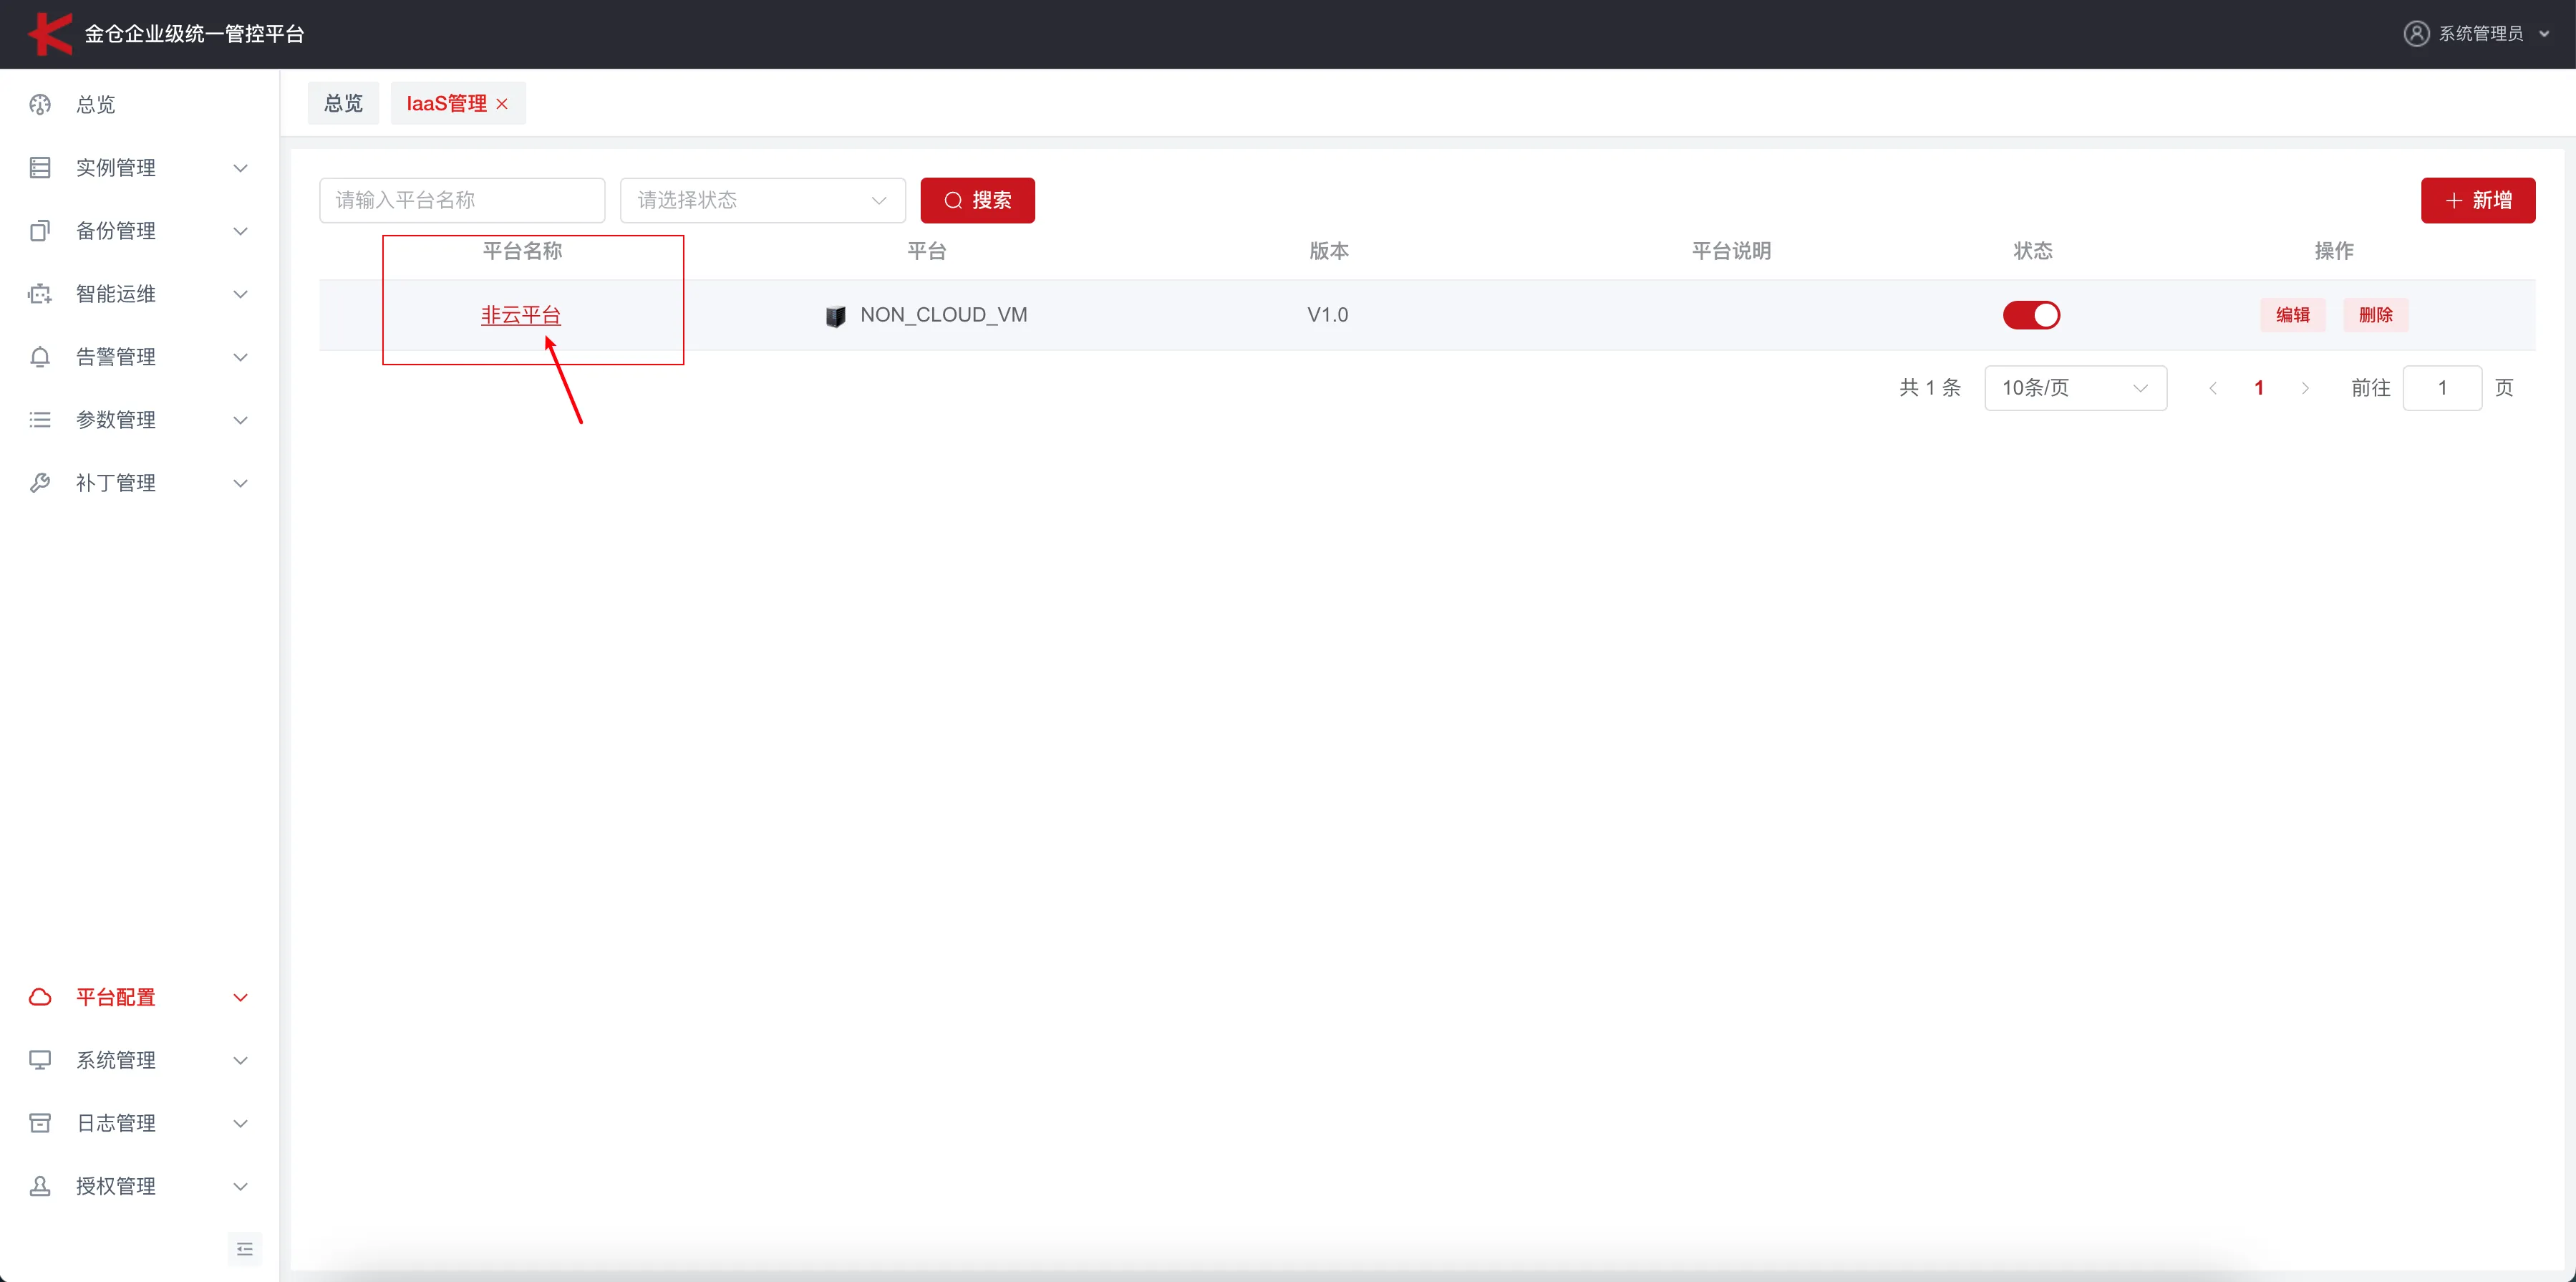Screen dimensions: 2576x1282
Task: Click the 智能运维 smart operations icon
Action: [39, 293]
